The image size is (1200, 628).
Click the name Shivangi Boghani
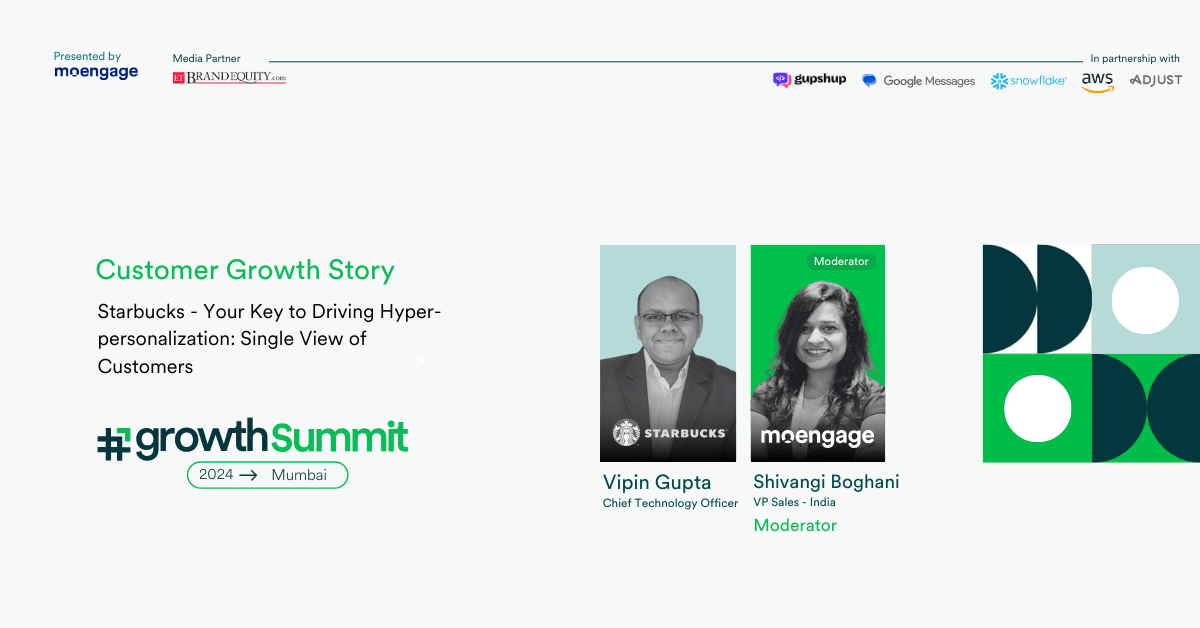coord(826,482)
